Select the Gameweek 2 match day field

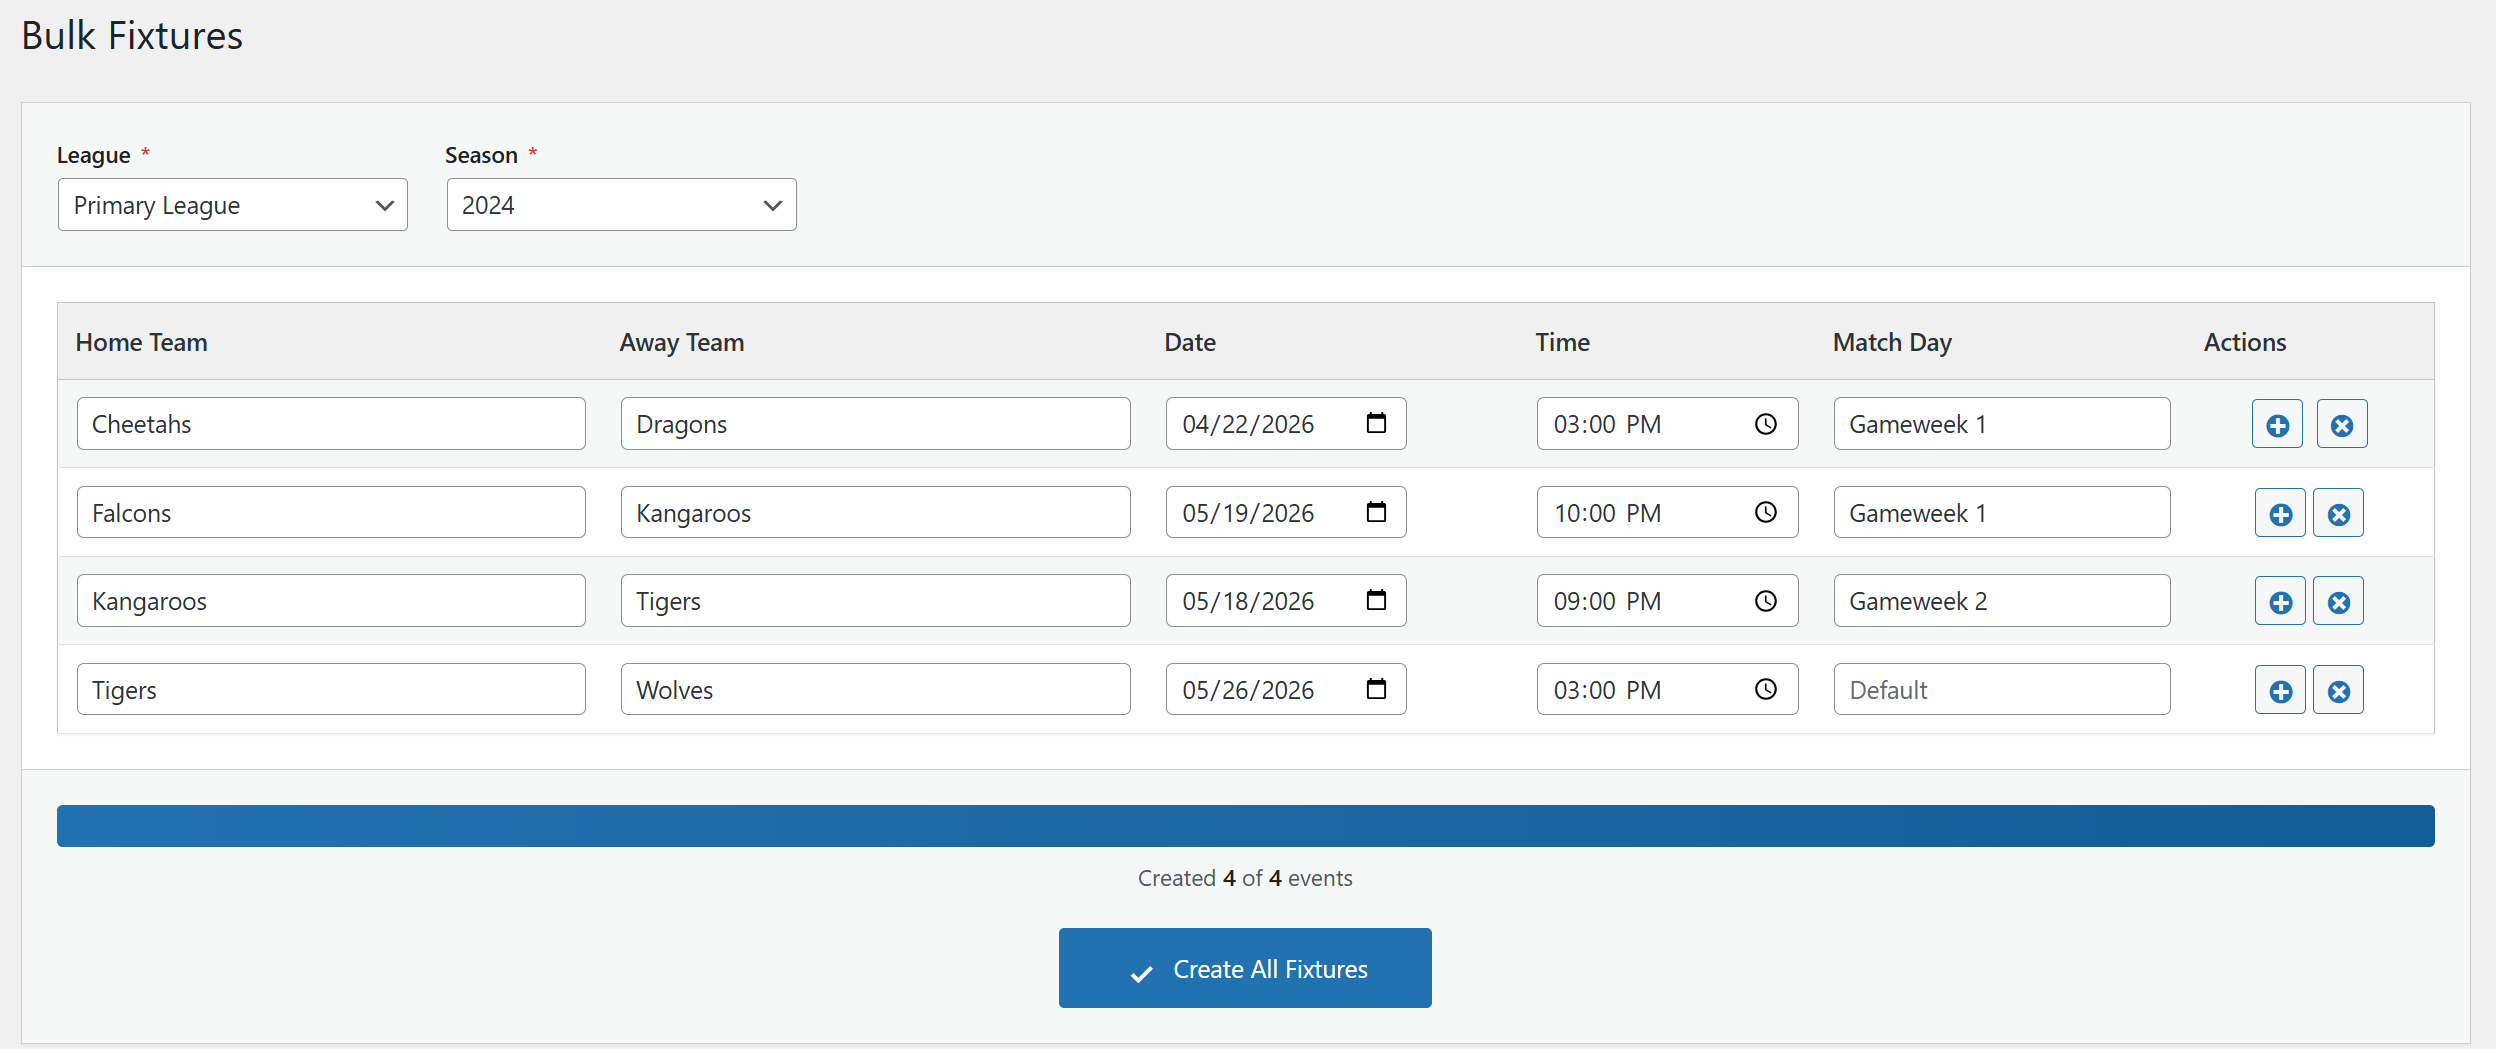(2001, 601)
